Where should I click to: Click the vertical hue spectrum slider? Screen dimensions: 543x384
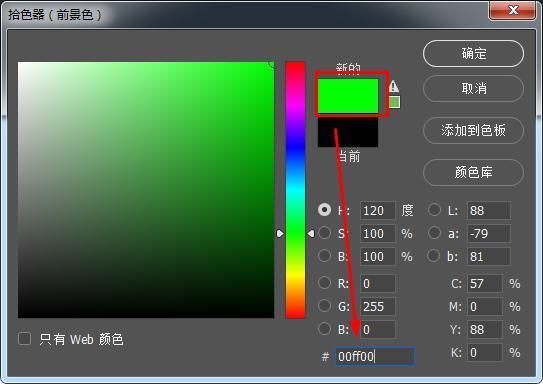[x=295, y=190]
